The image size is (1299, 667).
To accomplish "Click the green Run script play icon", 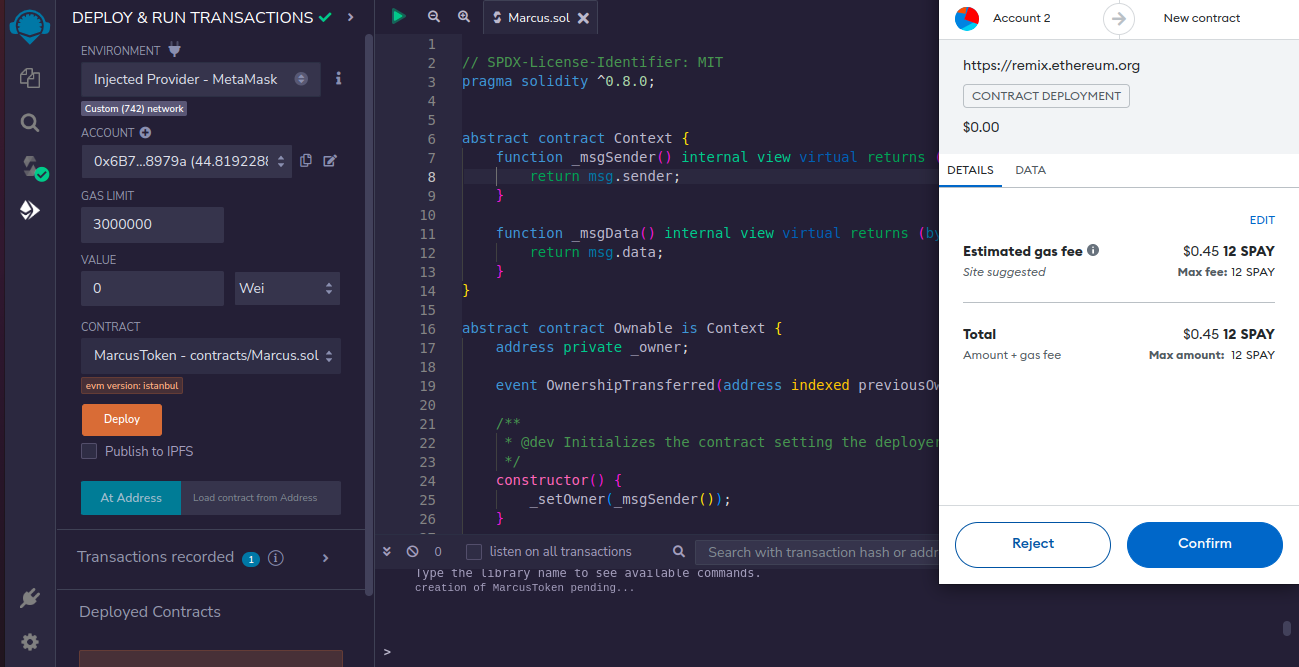I will coord(399,17).
